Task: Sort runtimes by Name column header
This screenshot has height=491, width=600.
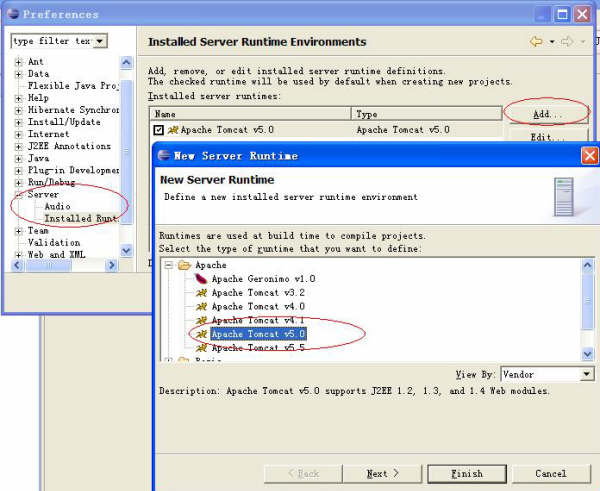Action: [250, 115]
